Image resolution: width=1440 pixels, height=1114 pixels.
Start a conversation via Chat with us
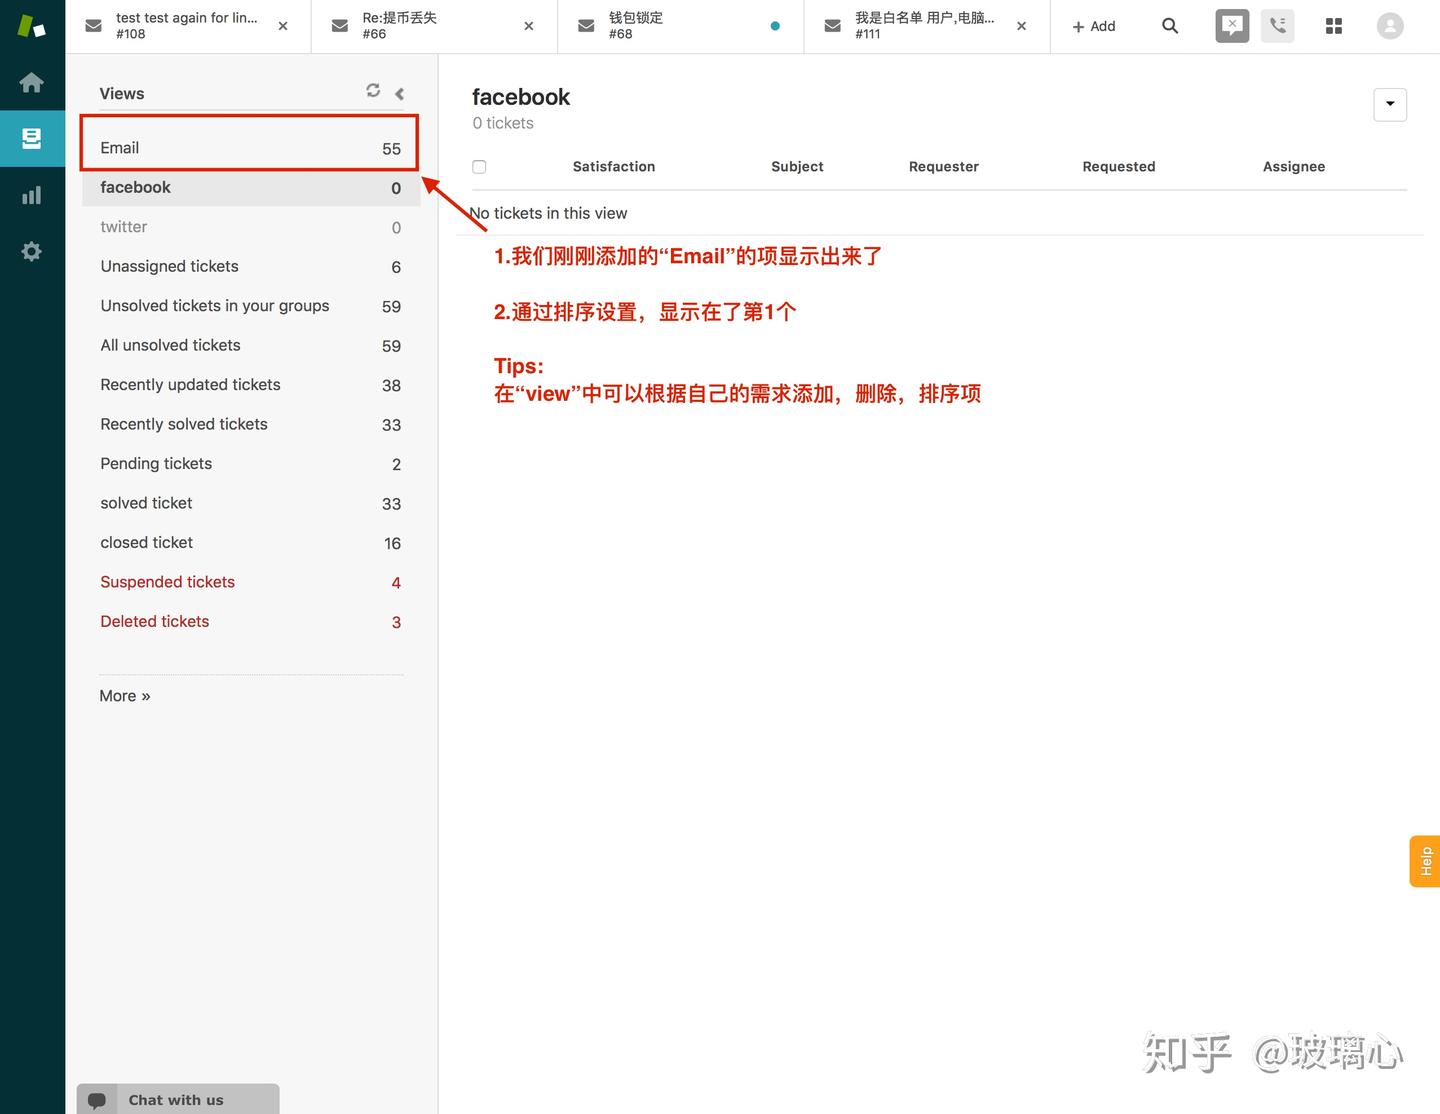[x=177, y=1098]
